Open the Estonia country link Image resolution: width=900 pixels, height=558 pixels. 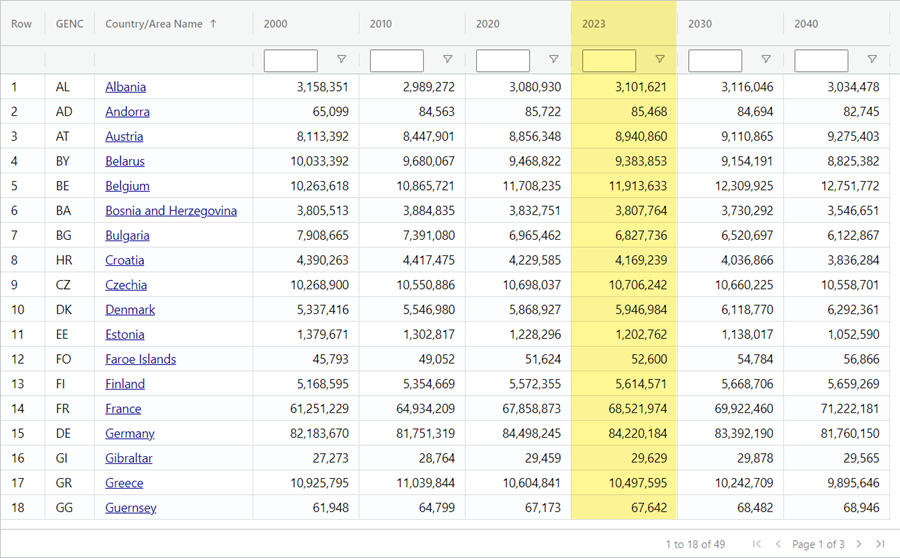tap(125, 334)
